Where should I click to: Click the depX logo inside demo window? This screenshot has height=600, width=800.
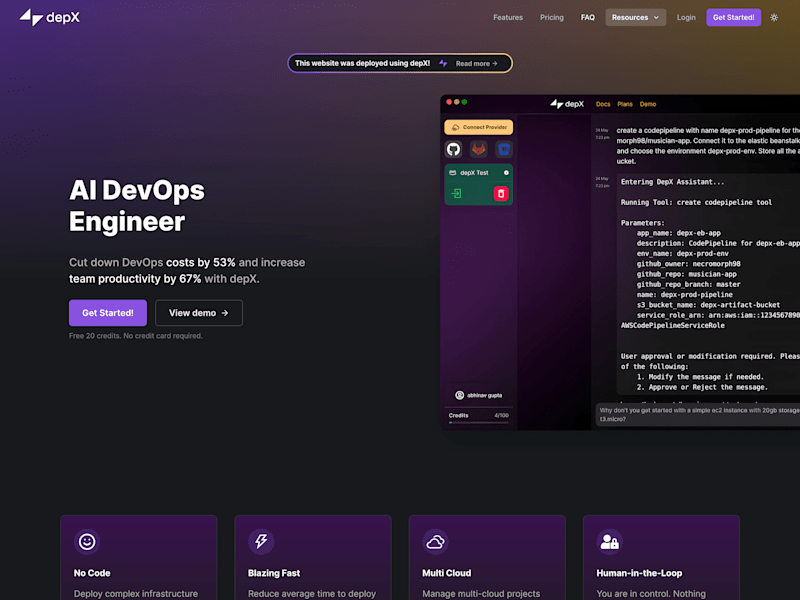coord(567,104)
